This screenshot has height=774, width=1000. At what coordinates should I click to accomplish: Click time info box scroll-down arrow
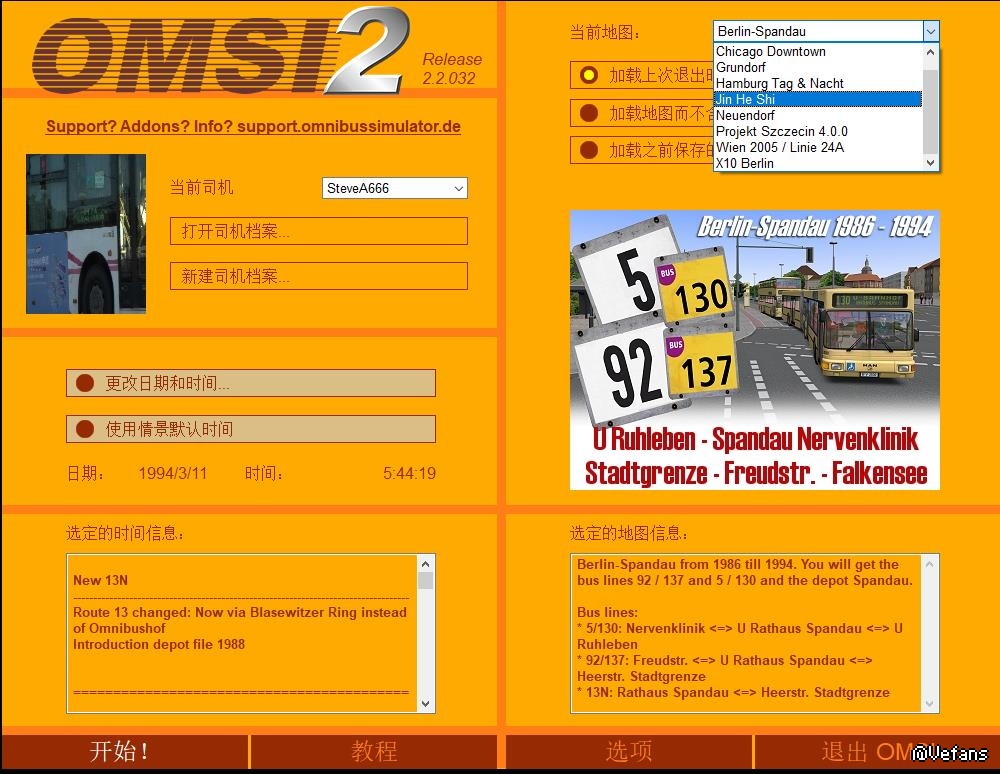pos(425,704)
